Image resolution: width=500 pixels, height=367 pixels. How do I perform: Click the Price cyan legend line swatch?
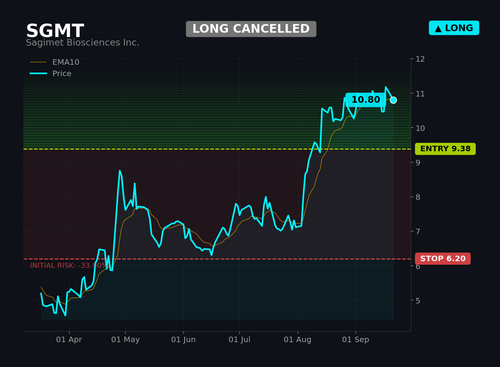pyautogui.click(x=38, y=73)
